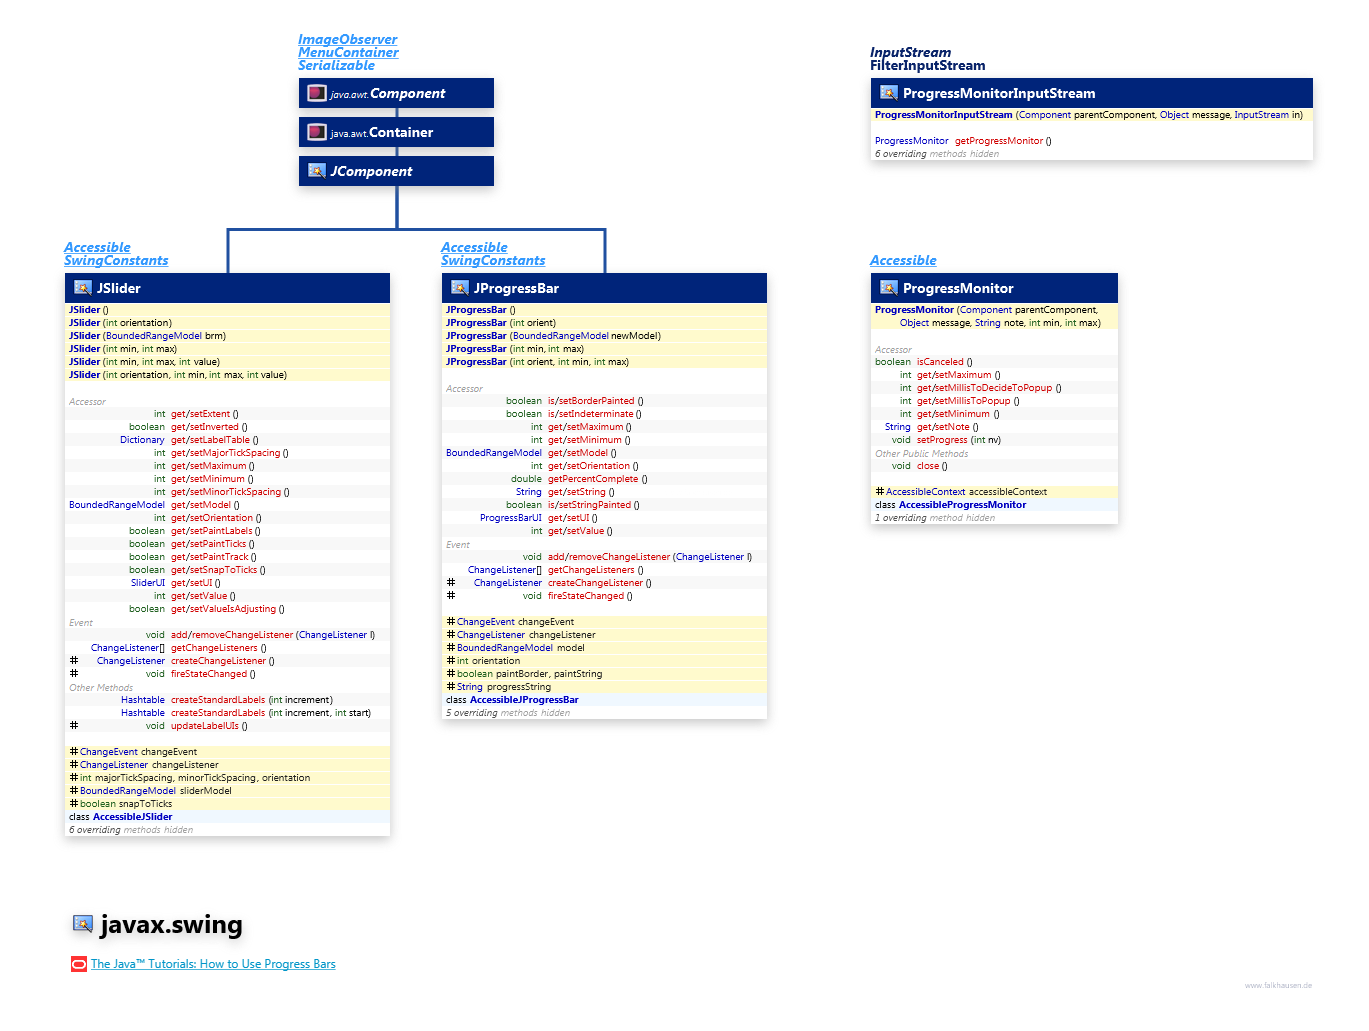Click the SliderUI return type
Image resolution: width=1369 pixels, height=1031 pixels.
pyautogui.click(x=148, y=583)
